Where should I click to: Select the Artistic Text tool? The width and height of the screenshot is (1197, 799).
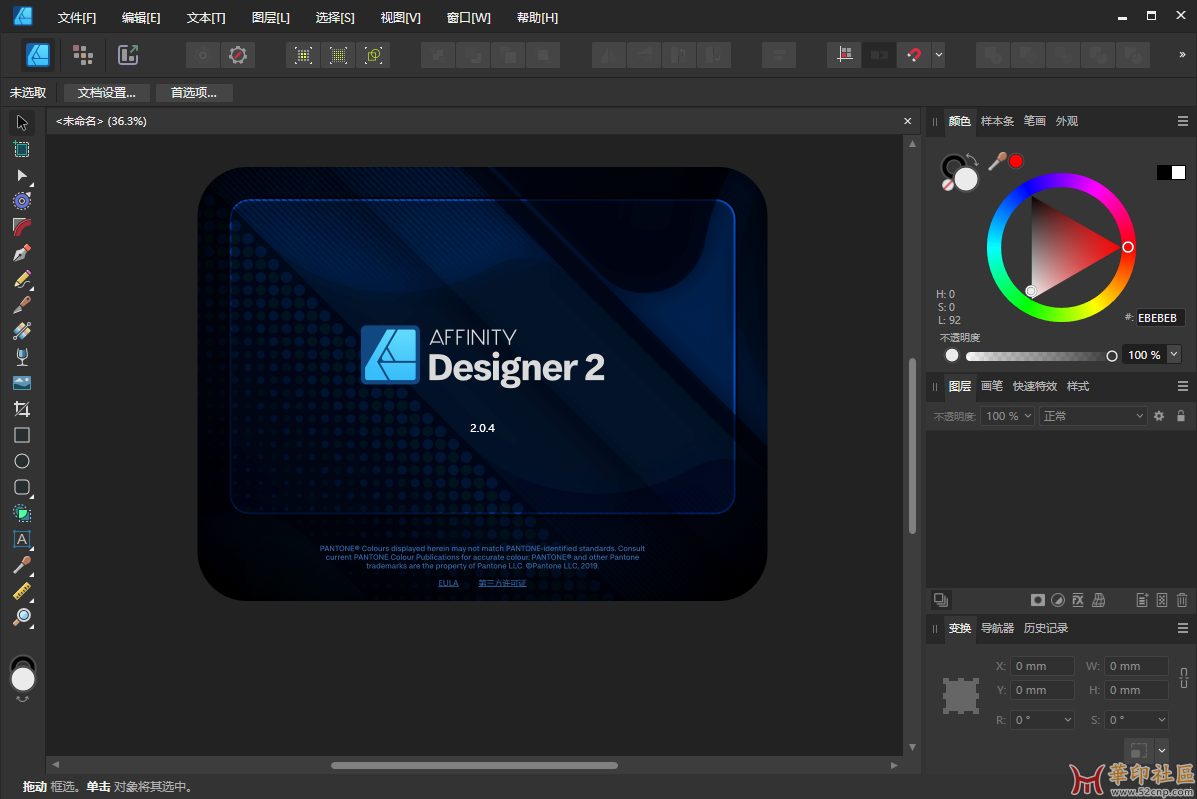click(22, 540)
